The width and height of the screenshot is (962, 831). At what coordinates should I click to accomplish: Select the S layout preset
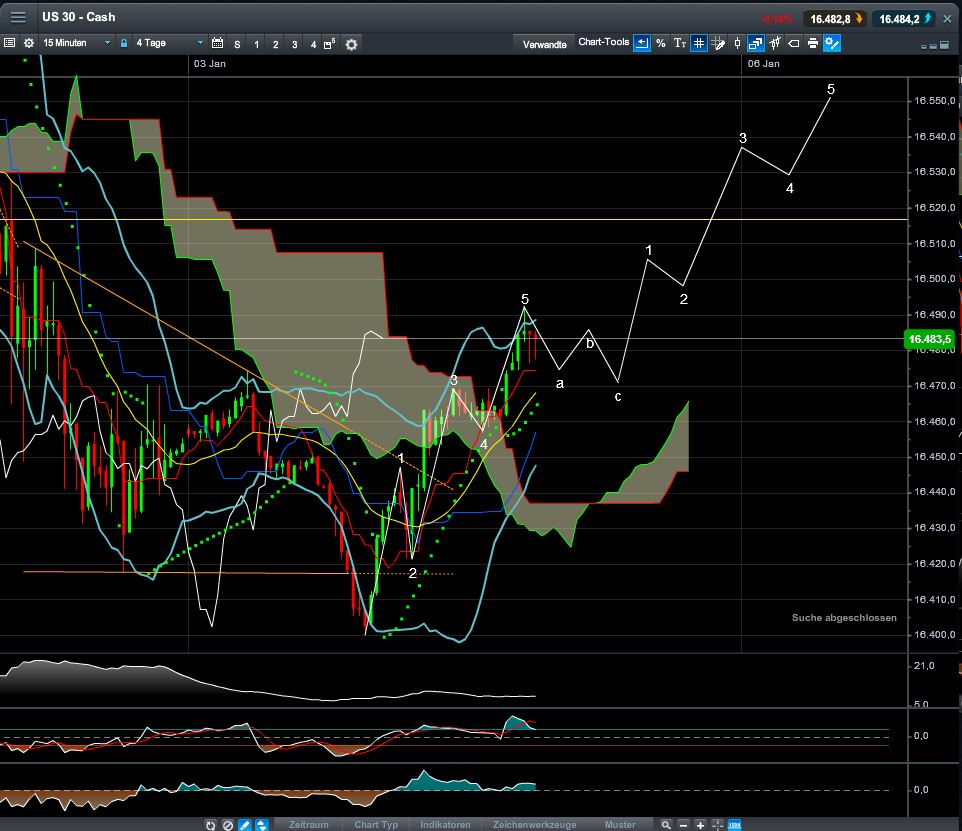coord(237,44)
